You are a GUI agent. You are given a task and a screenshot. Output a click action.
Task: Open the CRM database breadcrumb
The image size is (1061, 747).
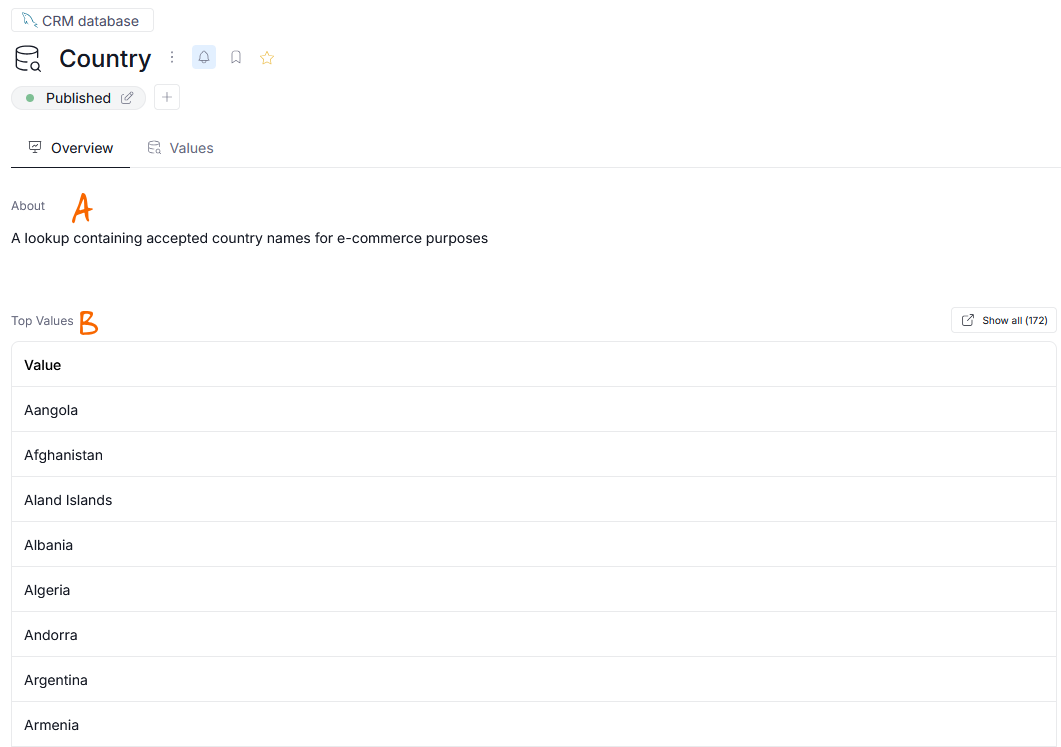point(82,21)
